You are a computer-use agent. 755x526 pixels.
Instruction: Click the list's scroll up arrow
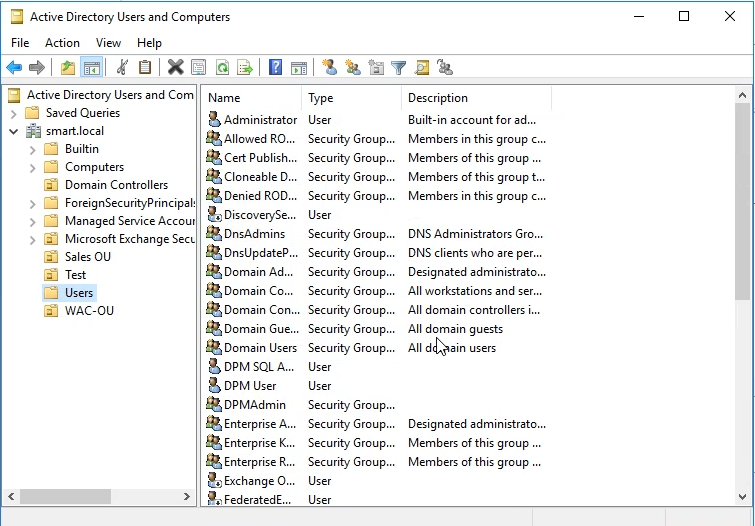click(x=742, y=95)
